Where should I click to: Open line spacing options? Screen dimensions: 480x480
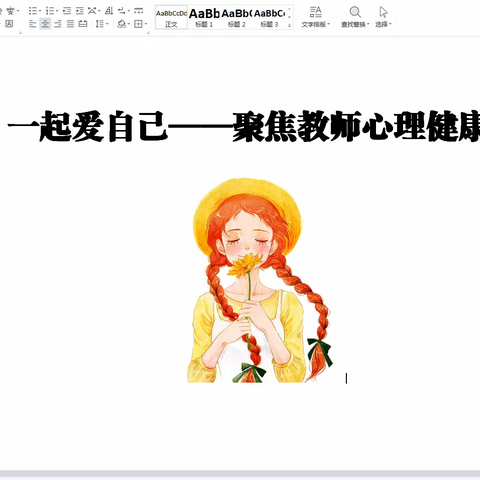pyautogui.click(x=99, y=24)
